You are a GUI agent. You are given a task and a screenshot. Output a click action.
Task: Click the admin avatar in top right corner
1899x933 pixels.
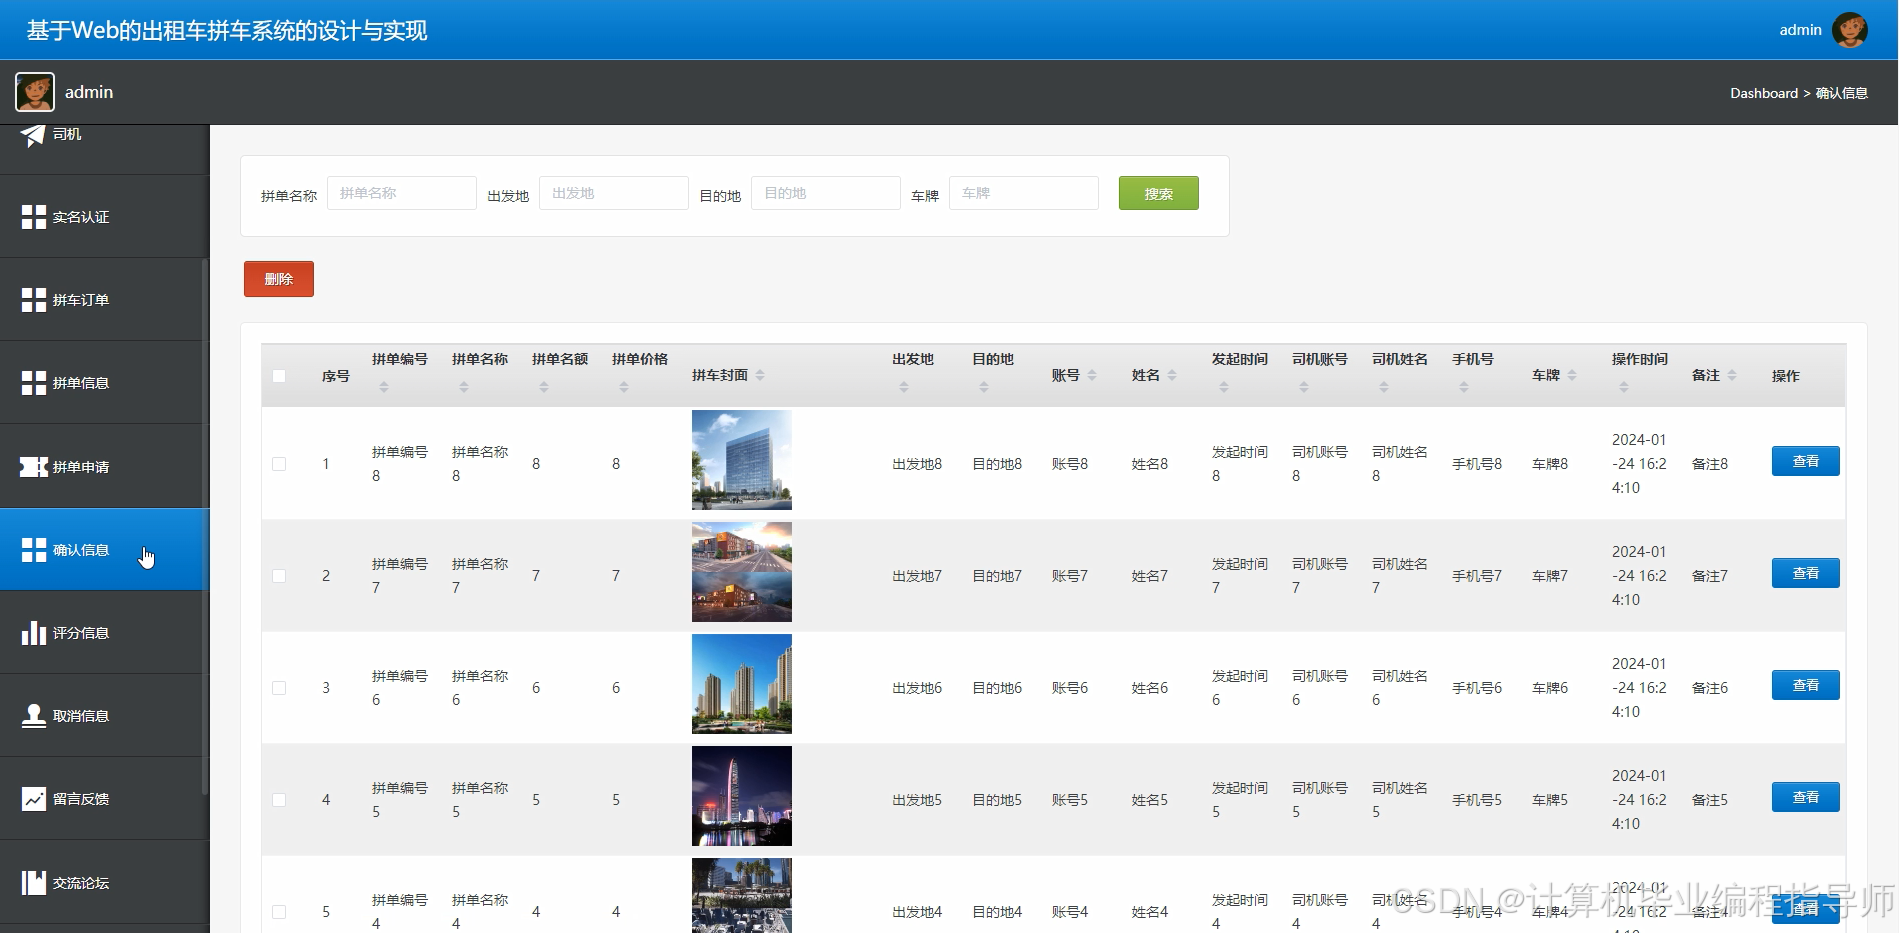click(1849, 30)
